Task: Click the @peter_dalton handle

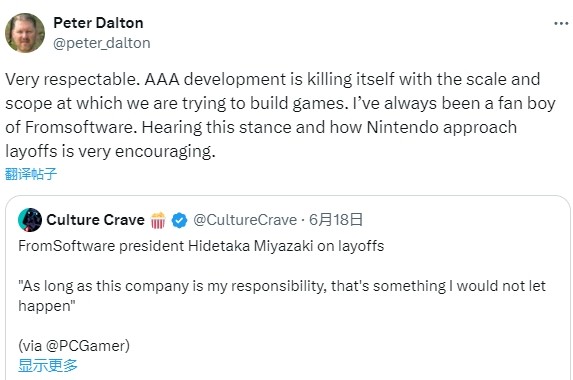Action: (102, 43)
